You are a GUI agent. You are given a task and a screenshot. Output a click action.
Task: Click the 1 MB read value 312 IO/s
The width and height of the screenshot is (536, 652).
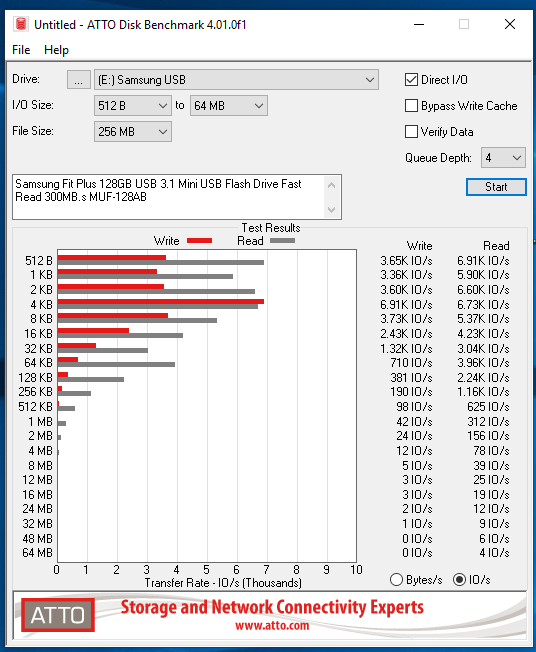488,422
